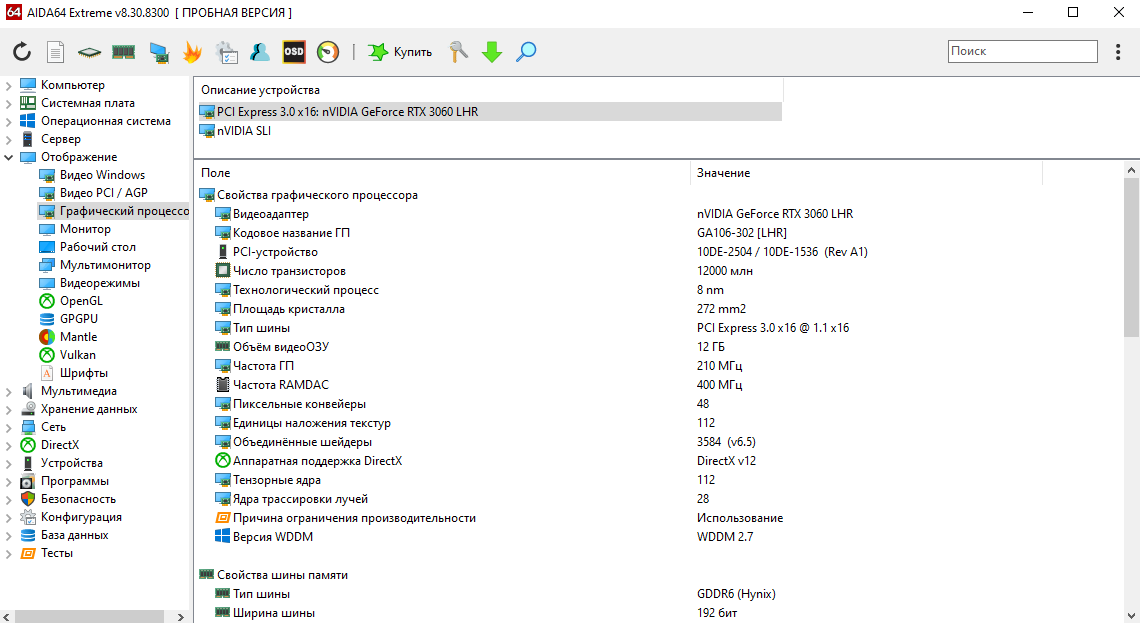
Task: Select Видеорежимы in the tree
Action: 100,283
